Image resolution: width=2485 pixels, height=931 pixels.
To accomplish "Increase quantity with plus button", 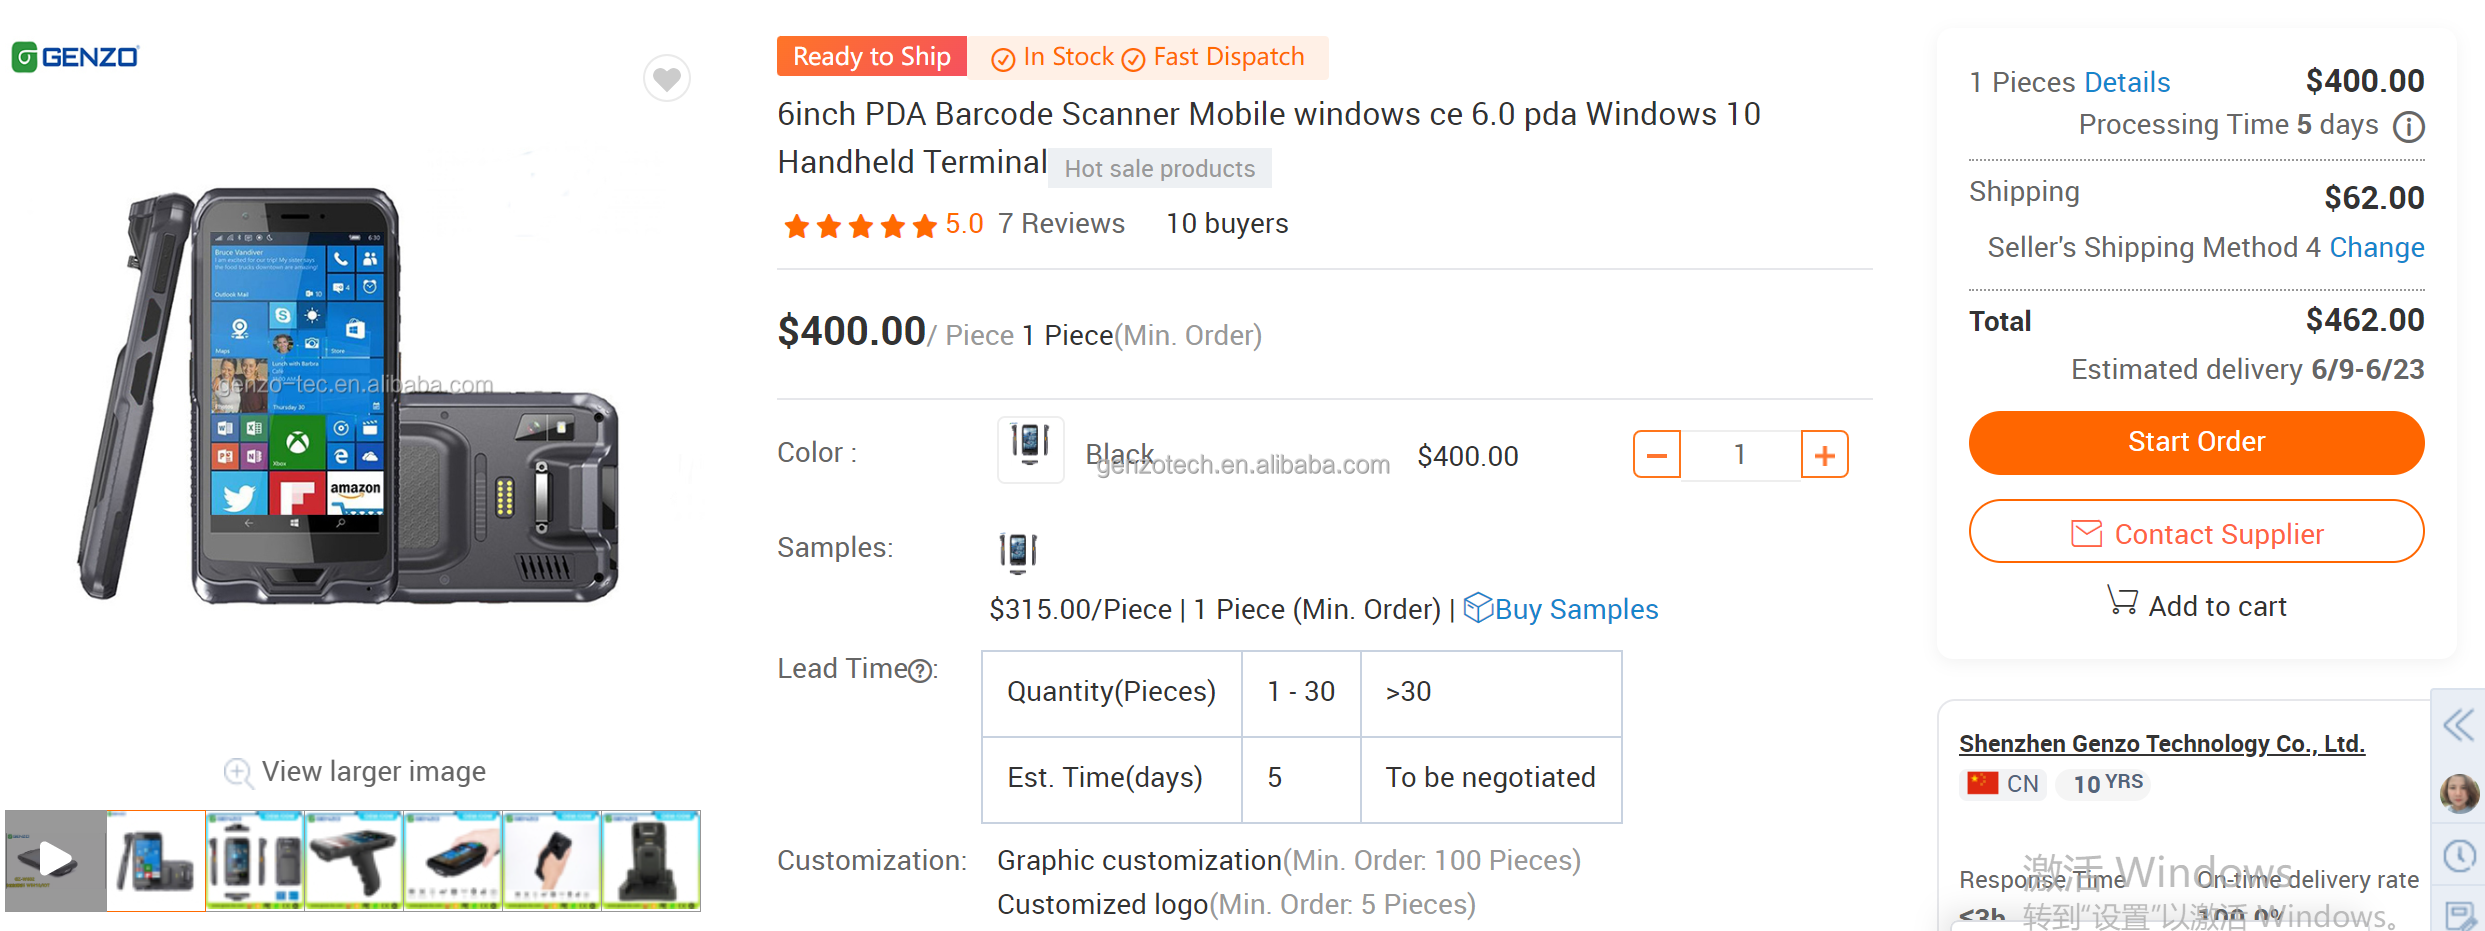I will [1824, 455].
